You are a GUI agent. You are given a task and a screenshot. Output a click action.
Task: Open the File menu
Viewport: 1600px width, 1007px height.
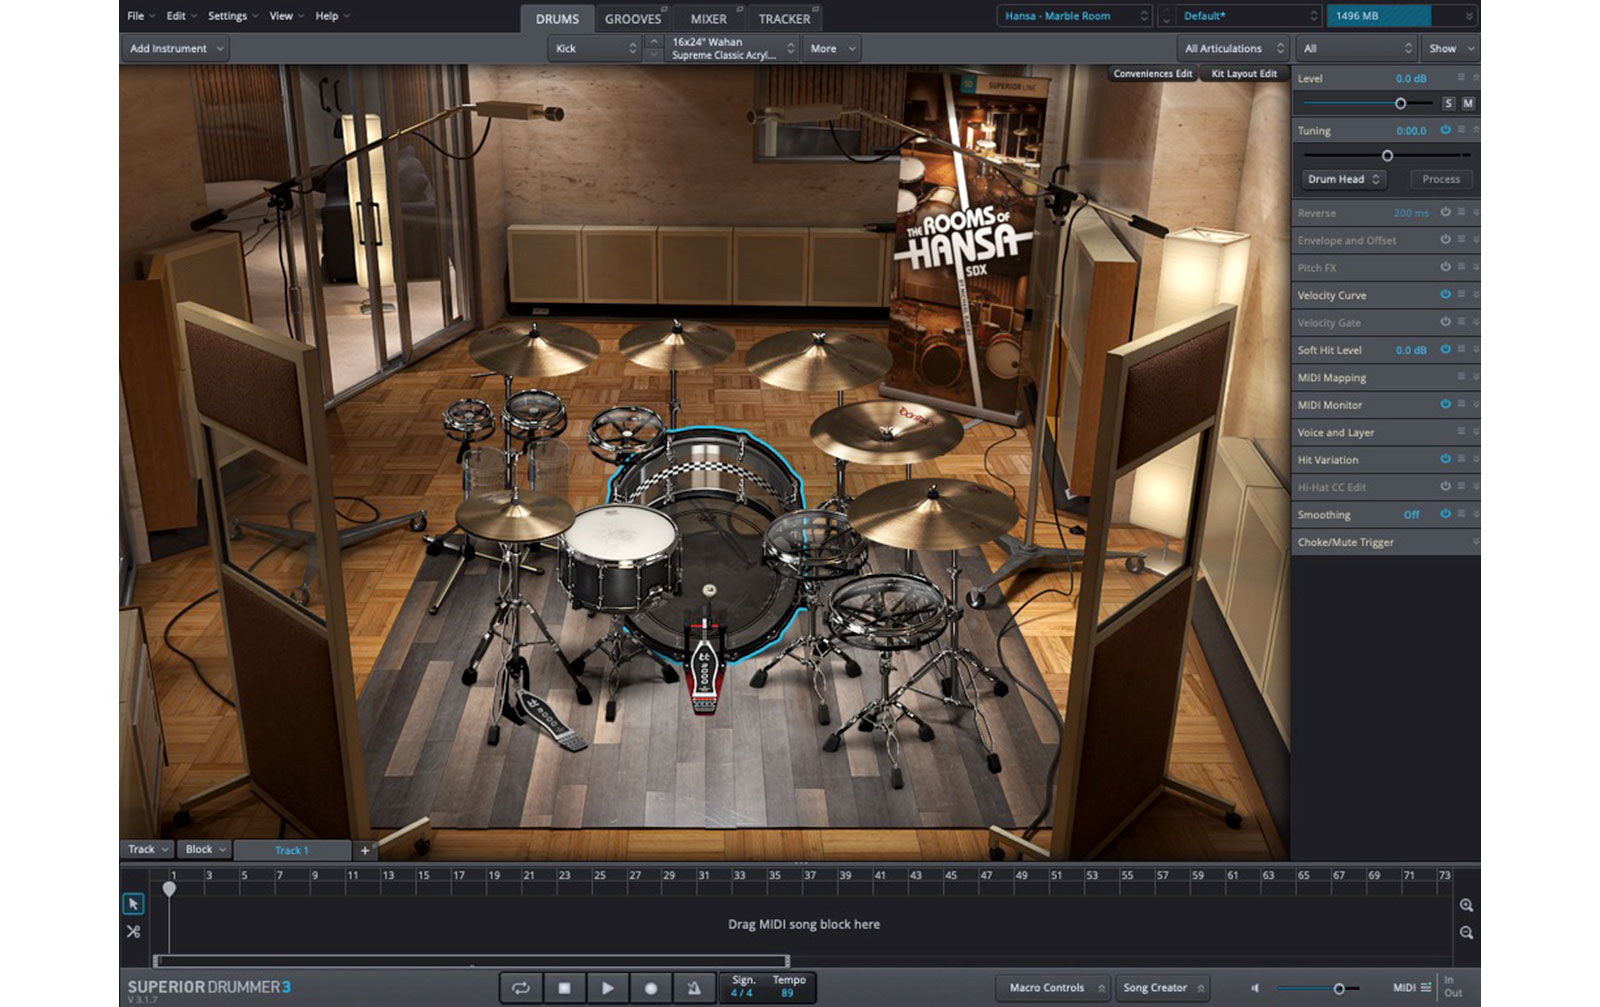coord(140,16)
